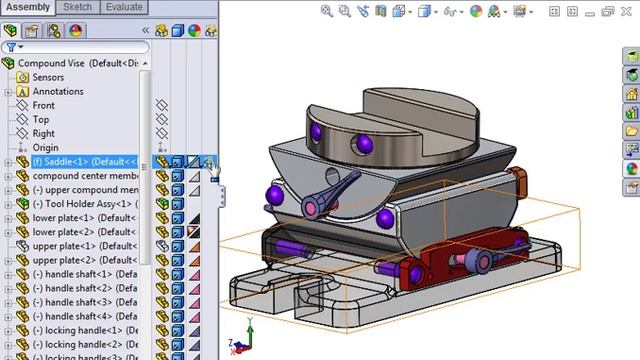This screenshot has height=360, width=640.
Task: Click lower plate<2> red appearance swatch
Action: click(x=194, y=232)
